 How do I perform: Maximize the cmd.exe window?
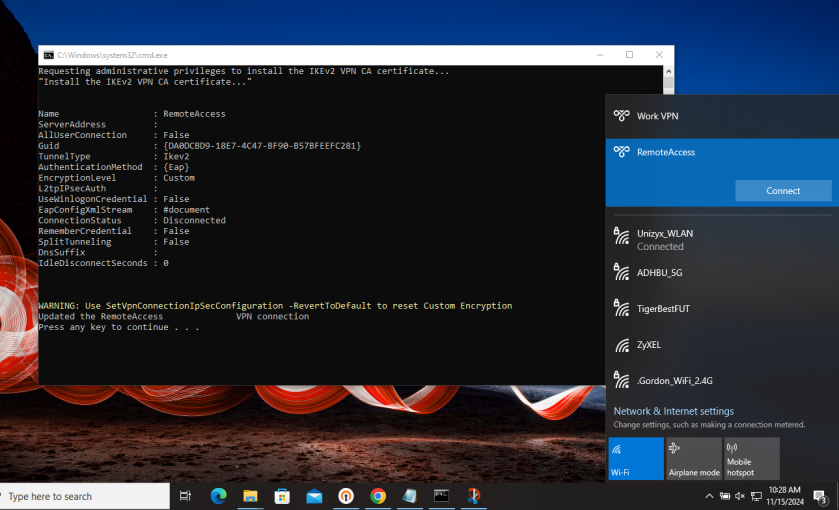[x=629, y=55]
